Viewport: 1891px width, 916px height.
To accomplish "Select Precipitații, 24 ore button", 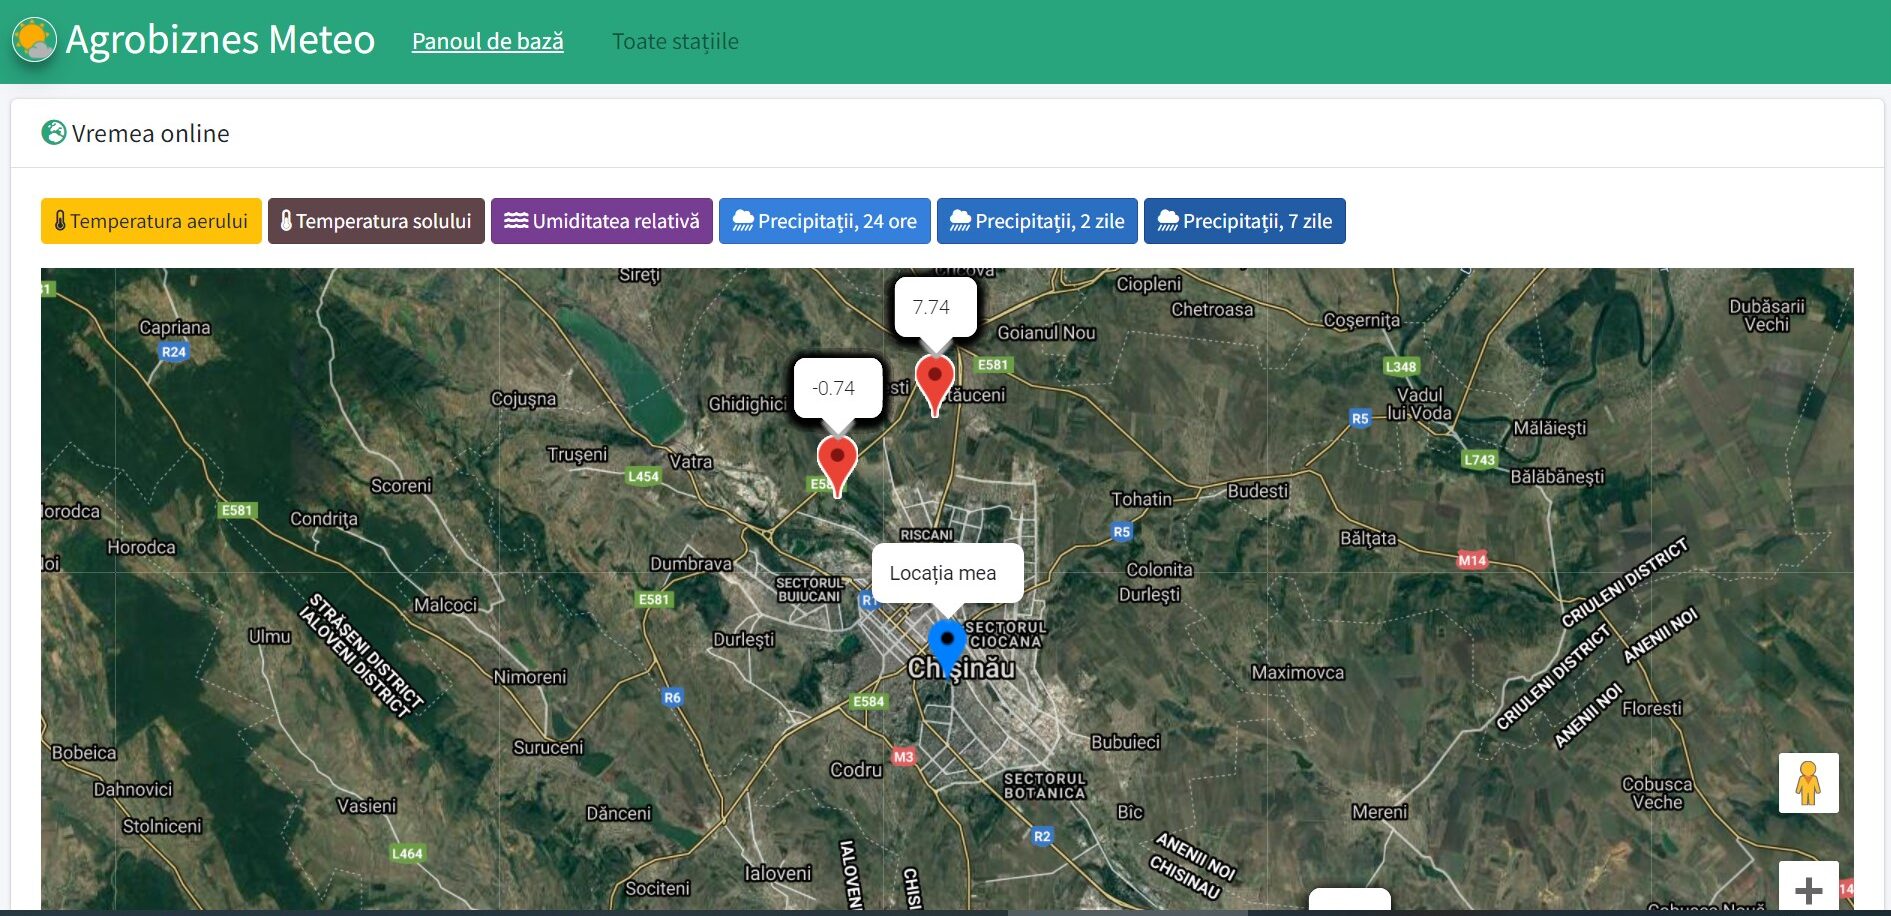I will [x=825, y=221].
